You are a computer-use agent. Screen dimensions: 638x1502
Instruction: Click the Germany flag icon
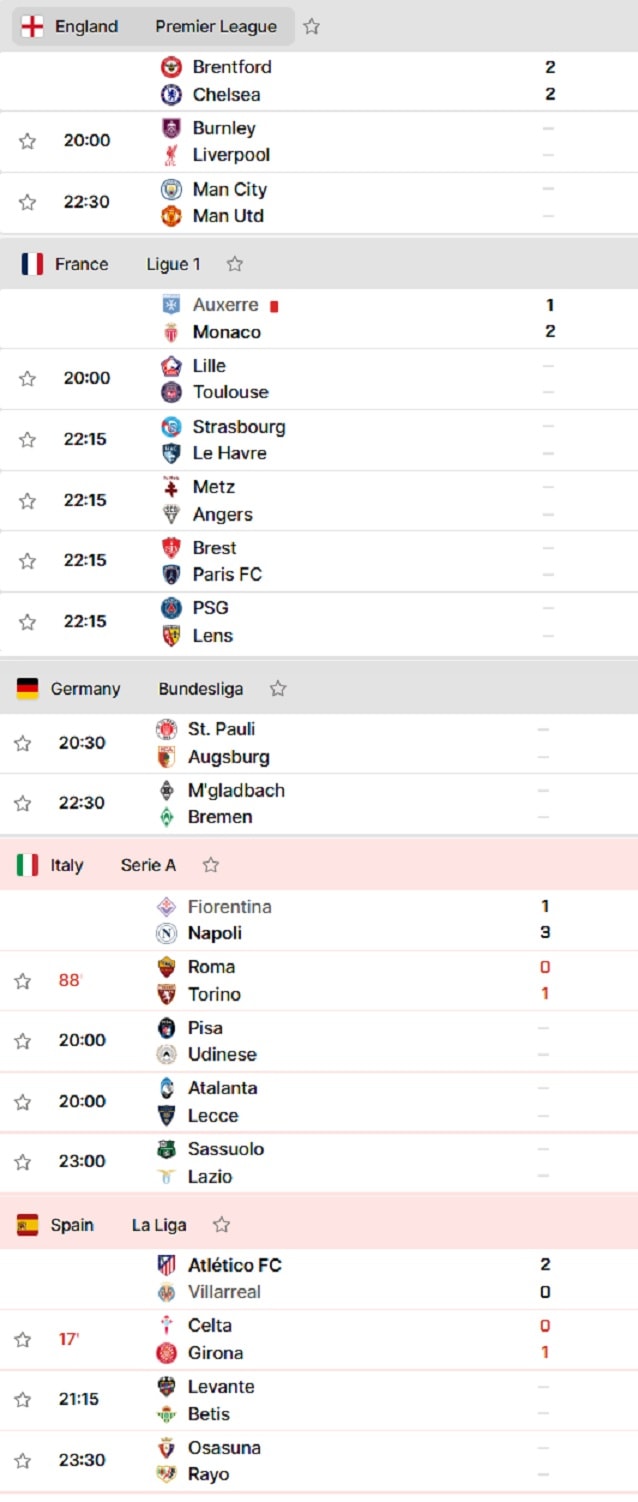click(x=28, y=689)
